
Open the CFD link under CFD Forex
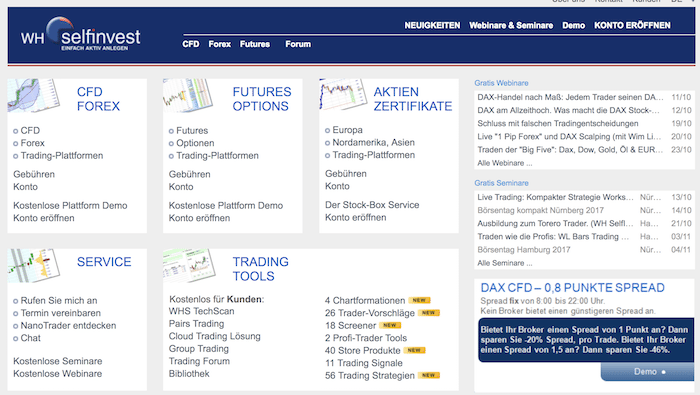(30, 131)
